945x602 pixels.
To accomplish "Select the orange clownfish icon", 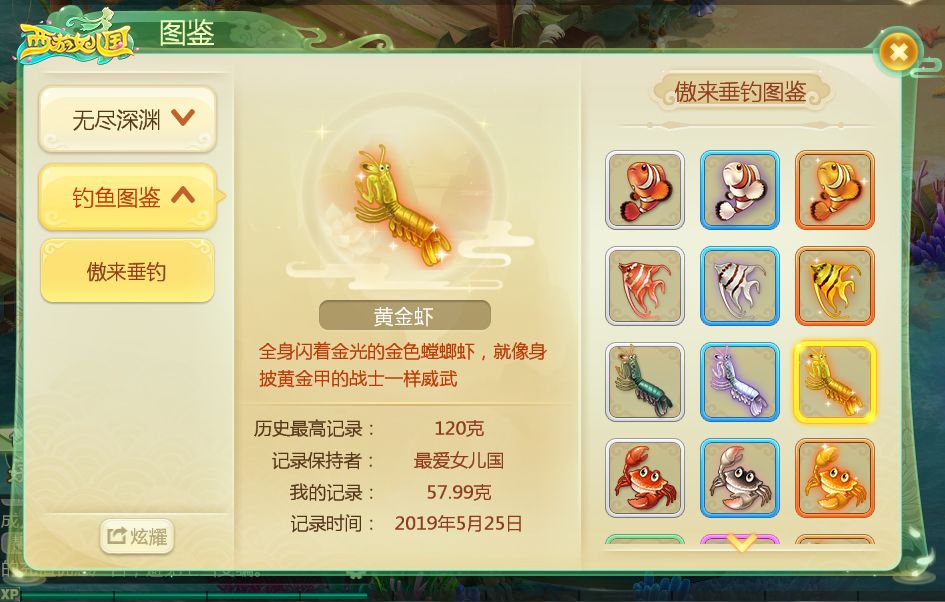I will tap(644, 190).
